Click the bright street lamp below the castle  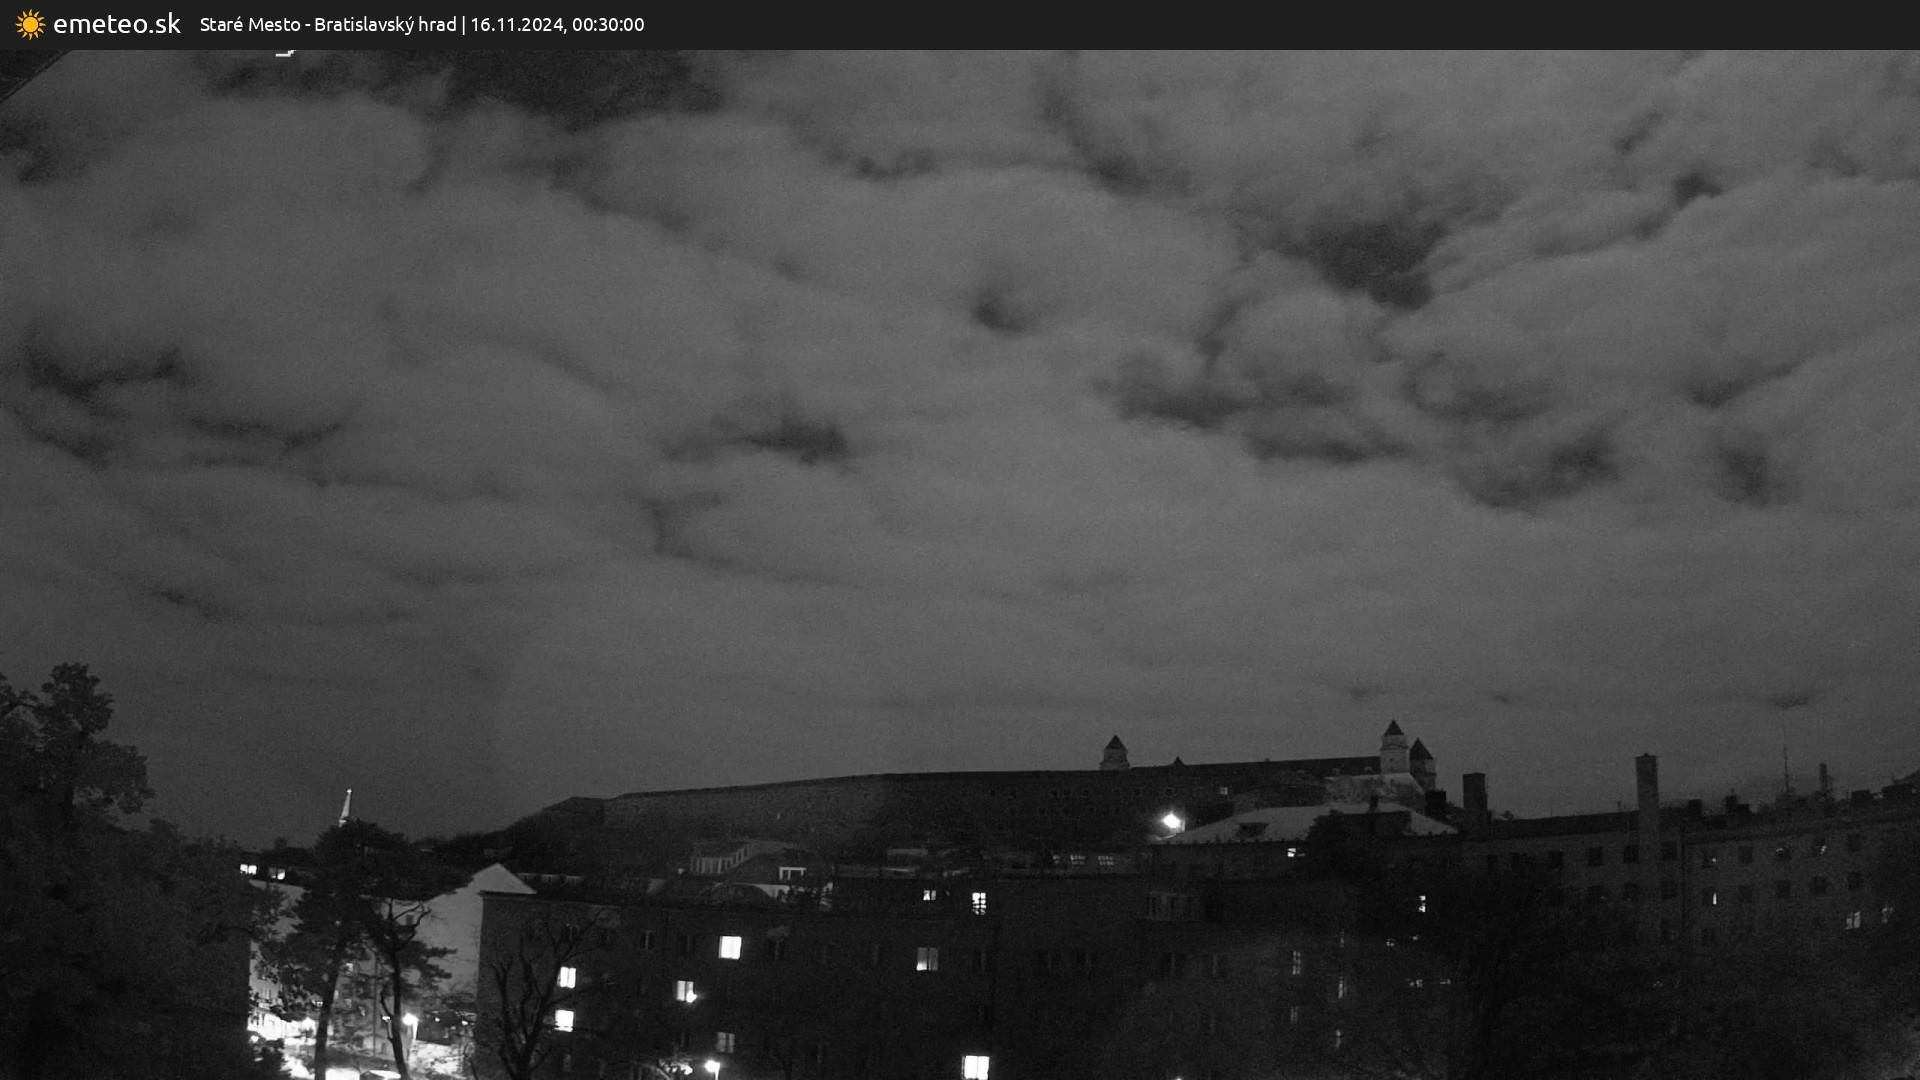pyautogui.click(x=1171, y=822)
